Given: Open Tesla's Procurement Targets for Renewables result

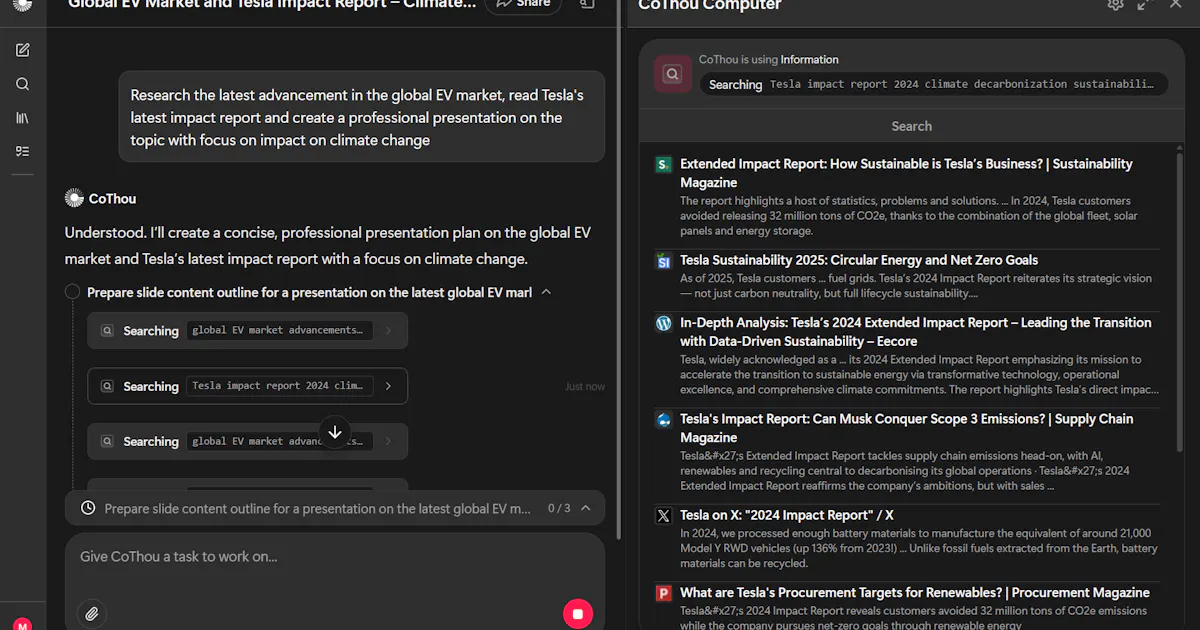Looking at the screenshot, I should click(915, 593).
